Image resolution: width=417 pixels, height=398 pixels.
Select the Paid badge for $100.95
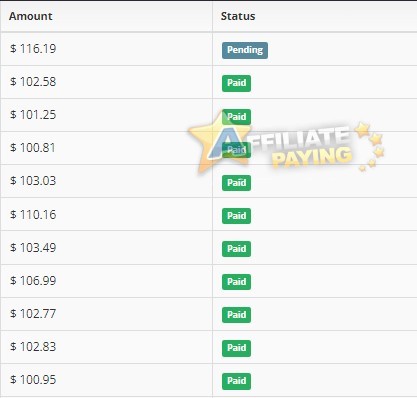[236, 380]
